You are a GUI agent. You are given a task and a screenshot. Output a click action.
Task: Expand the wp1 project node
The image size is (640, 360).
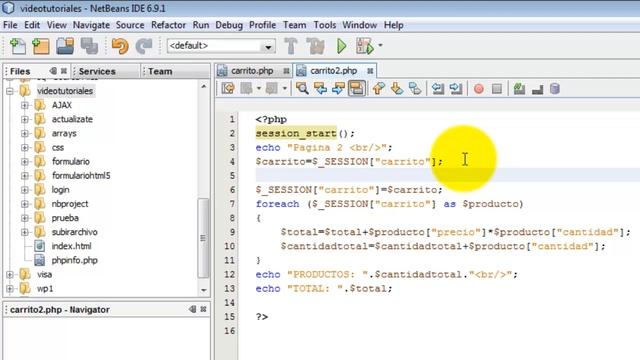[x=10, y=289]
